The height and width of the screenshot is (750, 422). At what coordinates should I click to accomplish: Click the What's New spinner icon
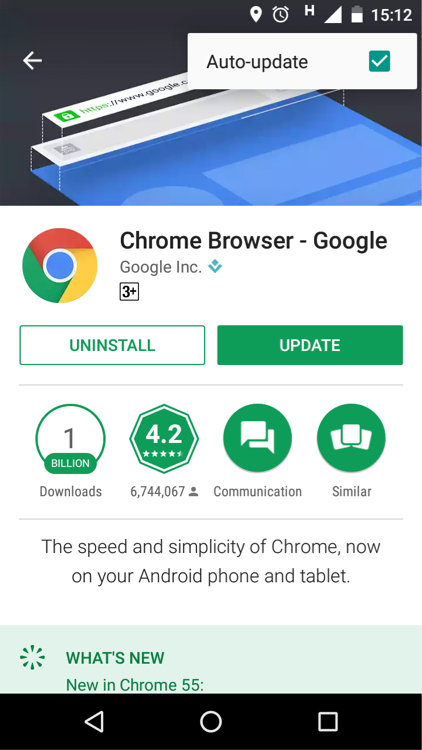pos(33,658)
